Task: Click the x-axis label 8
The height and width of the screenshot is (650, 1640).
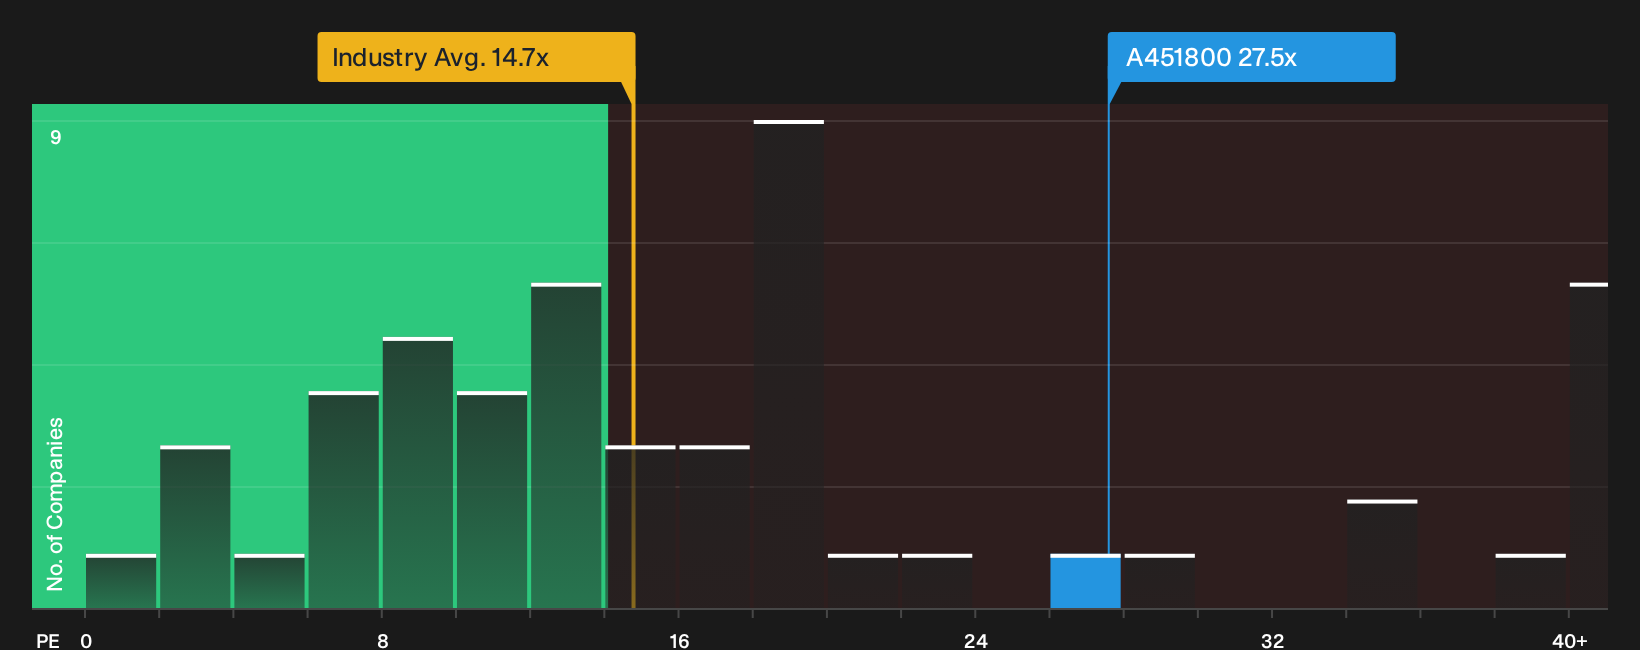Action: point(383,640)
